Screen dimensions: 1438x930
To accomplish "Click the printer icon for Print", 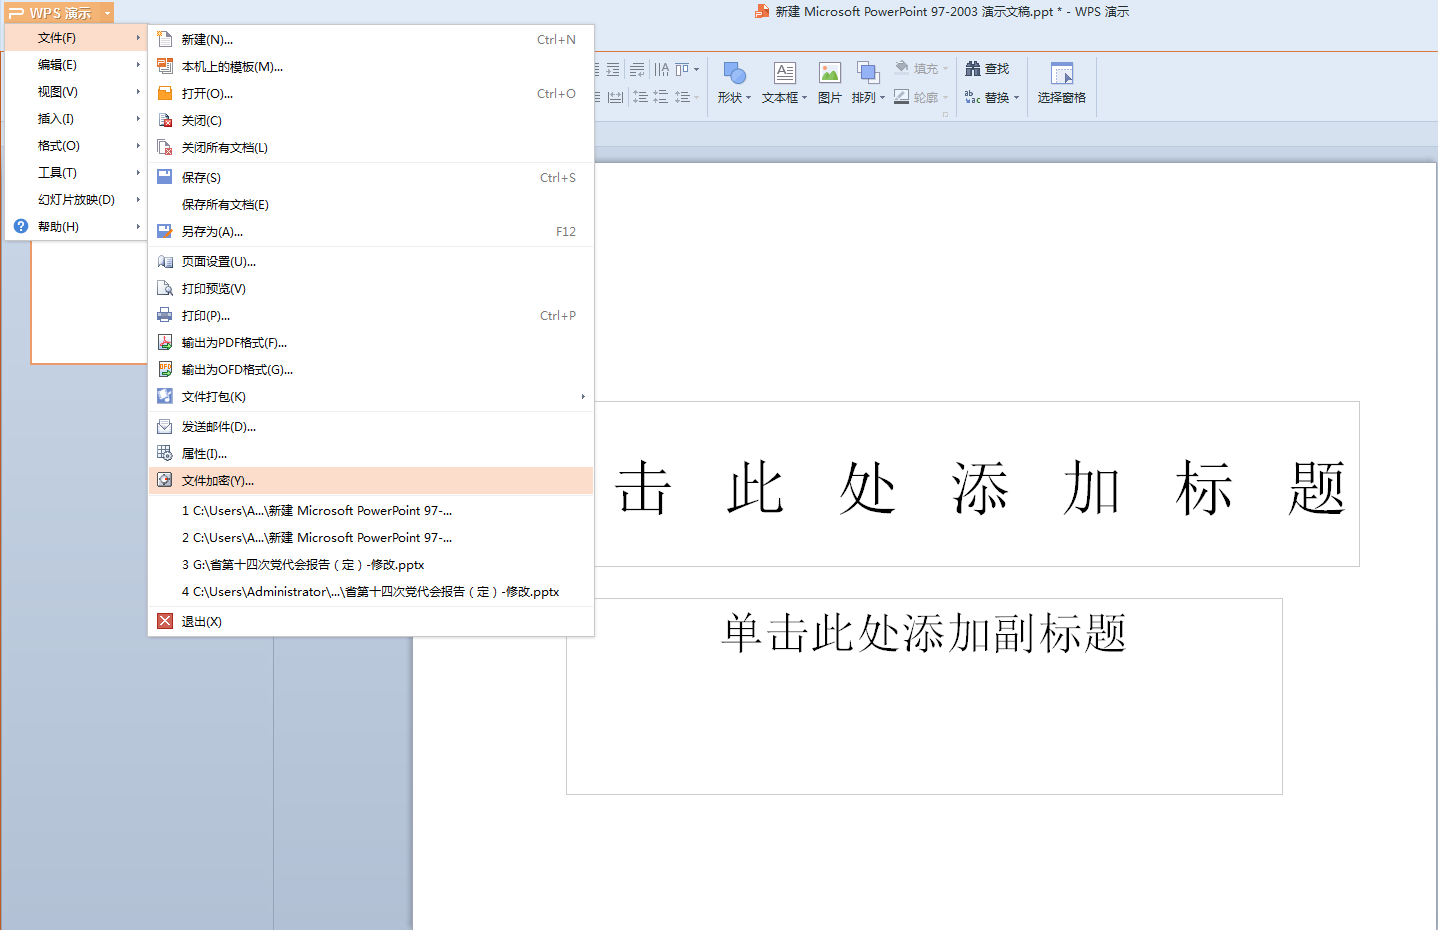I will [x=165, y=315].
